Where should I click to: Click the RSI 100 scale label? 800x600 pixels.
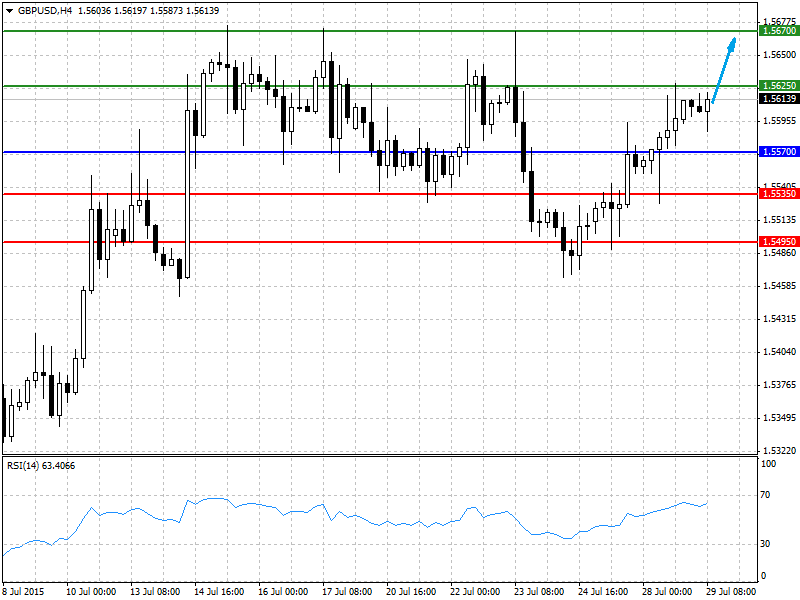768,463
